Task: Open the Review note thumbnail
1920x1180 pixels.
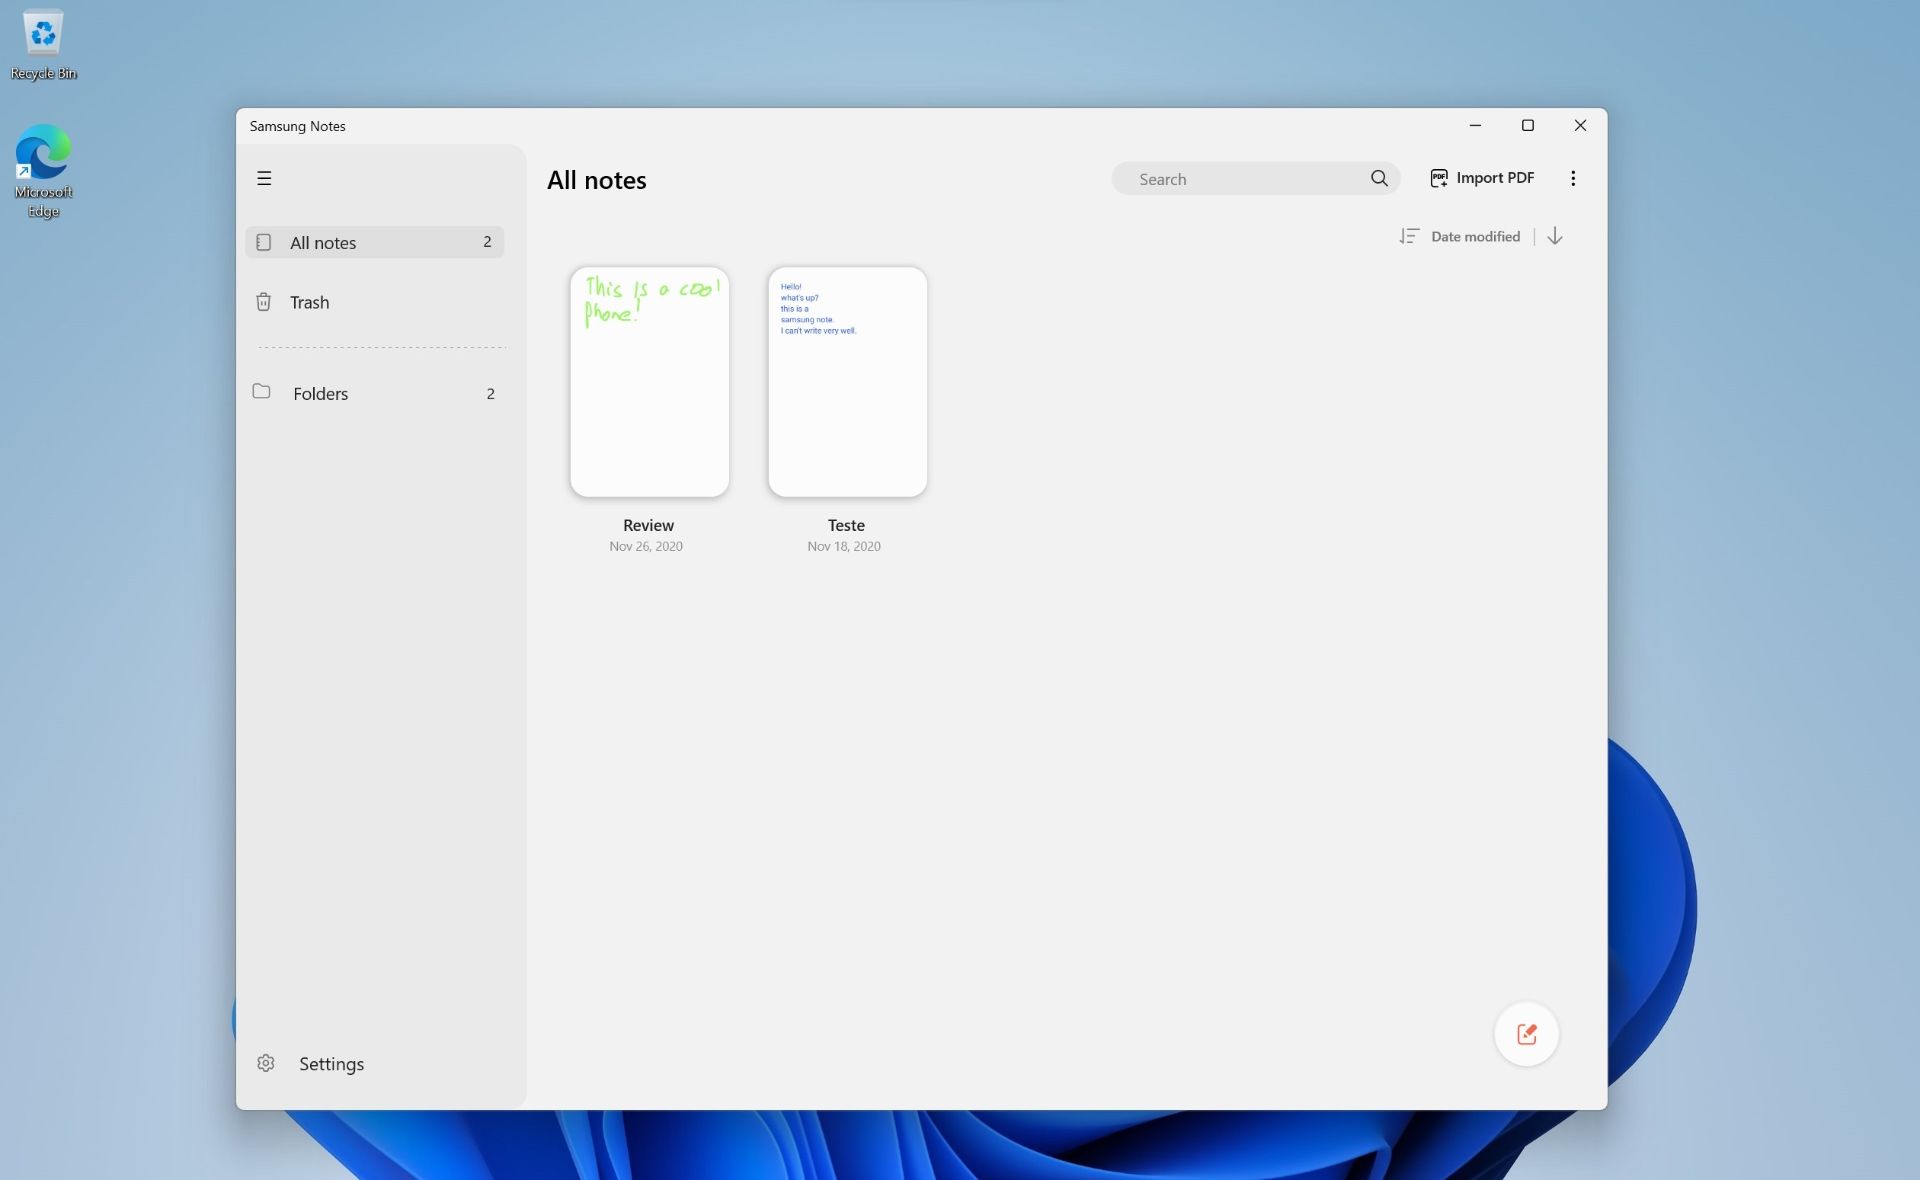Action: (647, 381)
